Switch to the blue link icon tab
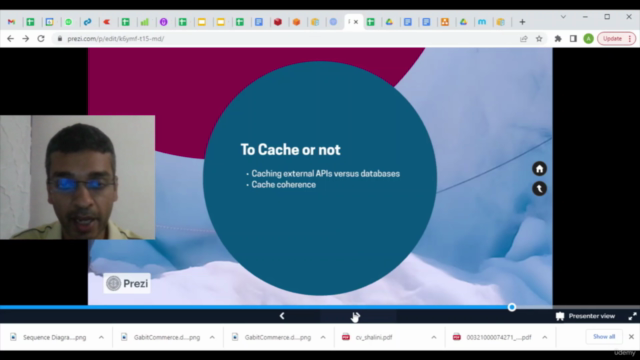Viewport: 640px width, 360px height. tap(87, 22)
